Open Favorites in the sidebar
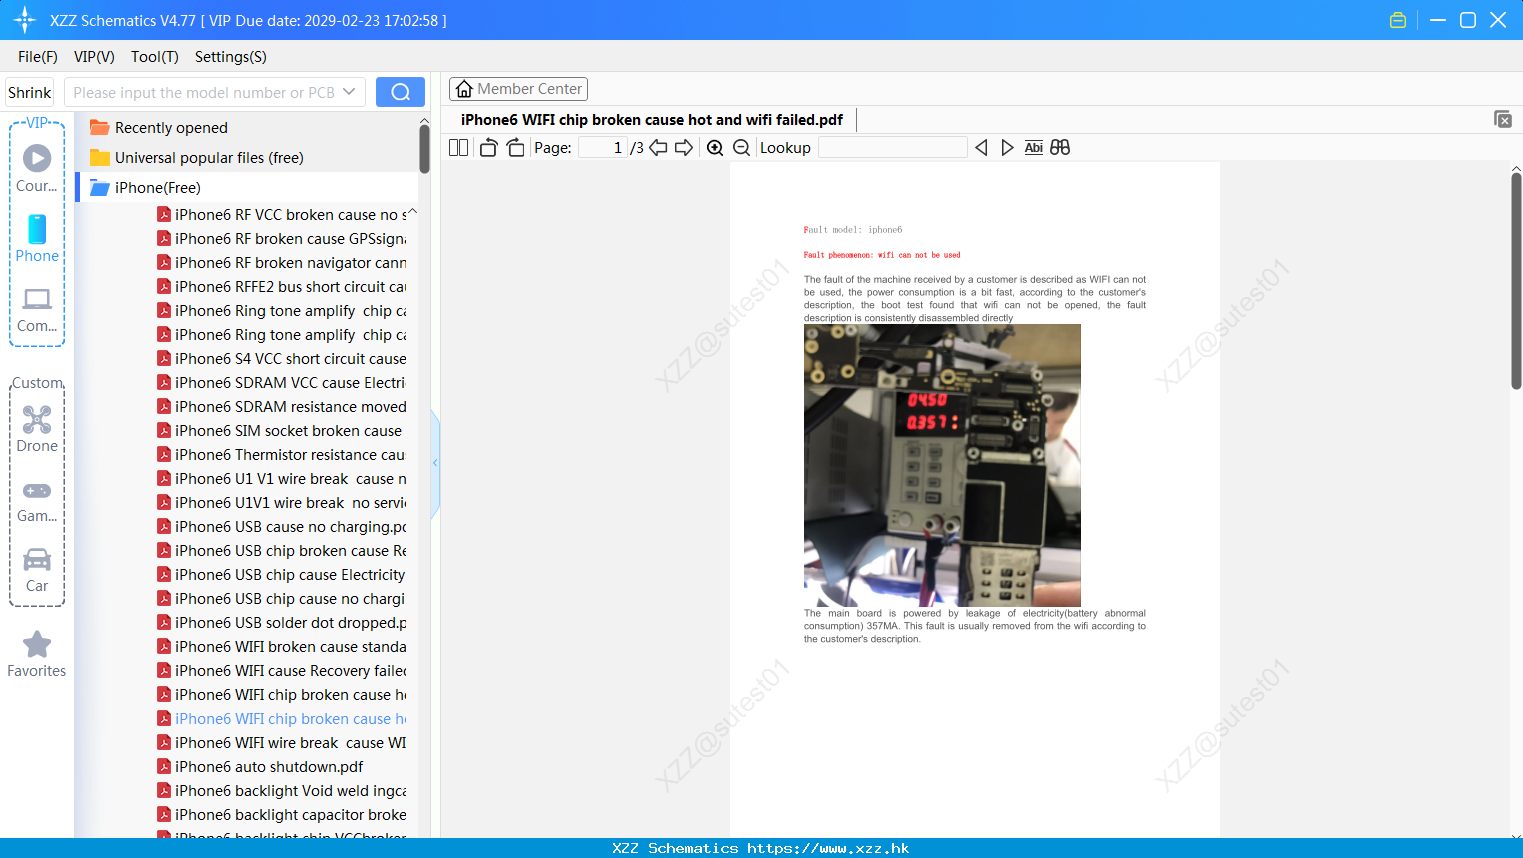 coord(37,655)
